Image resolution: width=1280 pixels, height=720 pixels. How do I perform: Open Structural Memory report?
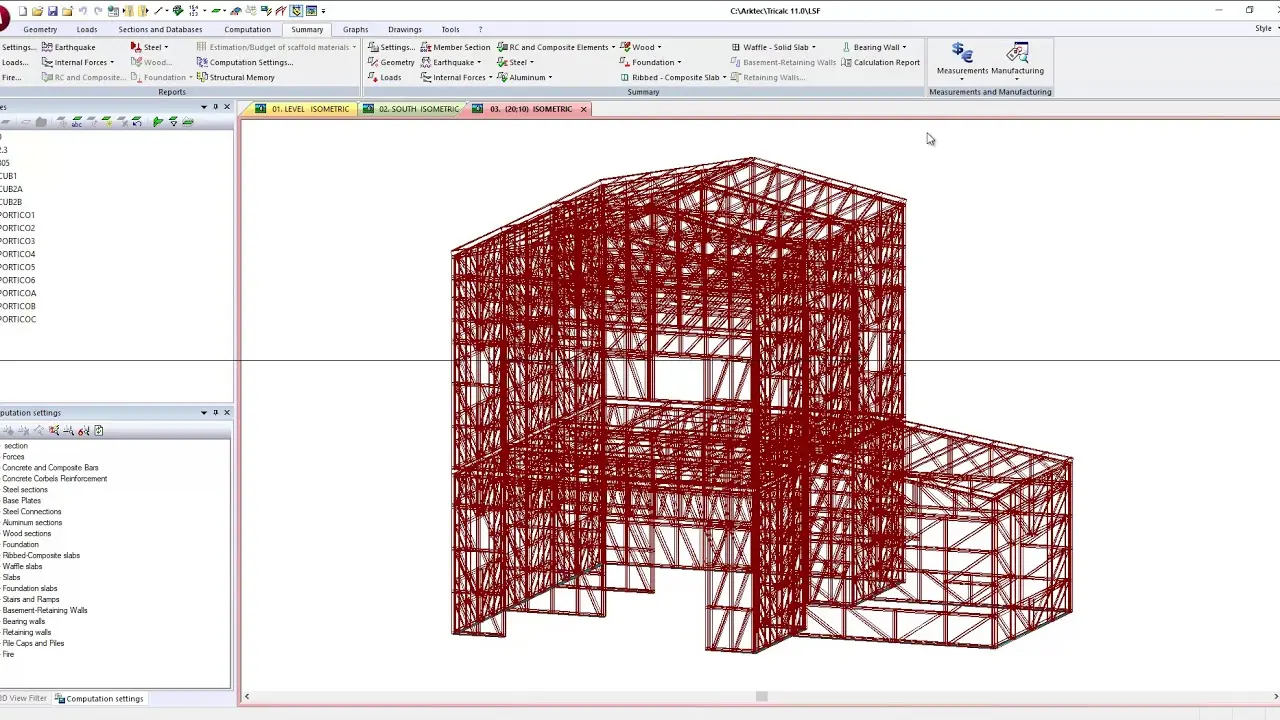[x=235, y=77]
